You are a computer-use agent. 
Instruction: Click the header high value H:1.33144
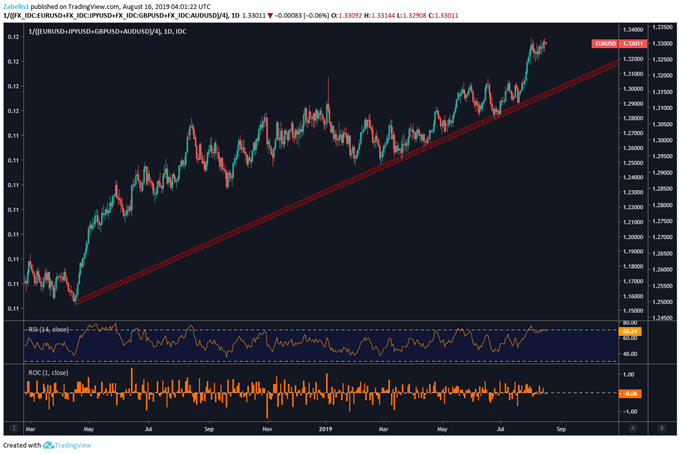click(379, 15)
